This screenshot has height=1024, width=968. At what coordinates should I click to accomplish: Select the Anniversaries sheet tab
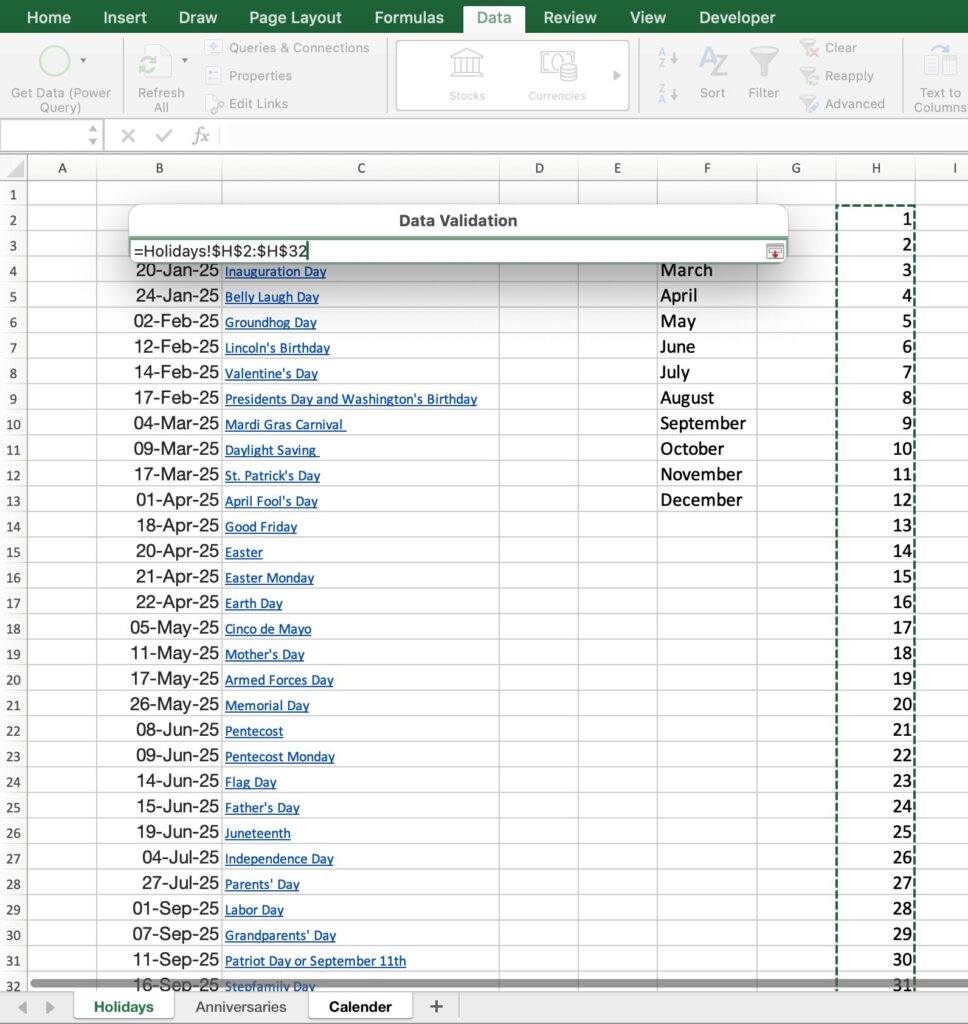click(241, 1006)
